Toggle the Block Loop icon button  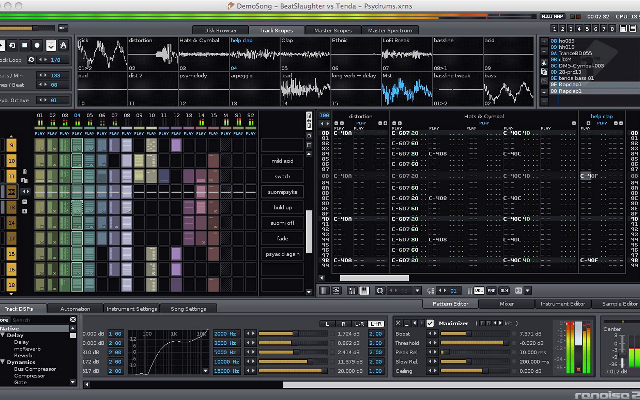tap(31, 60)
